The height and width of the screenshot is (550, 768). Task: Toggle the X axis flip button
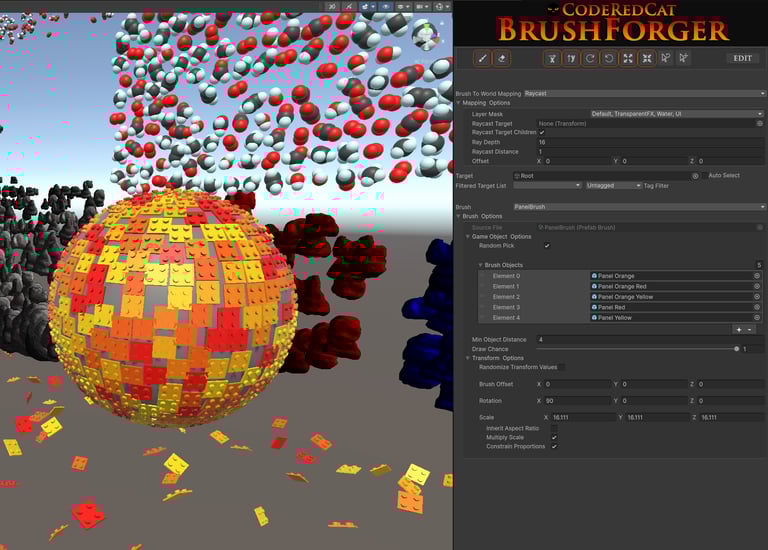[x=552, y=59]
